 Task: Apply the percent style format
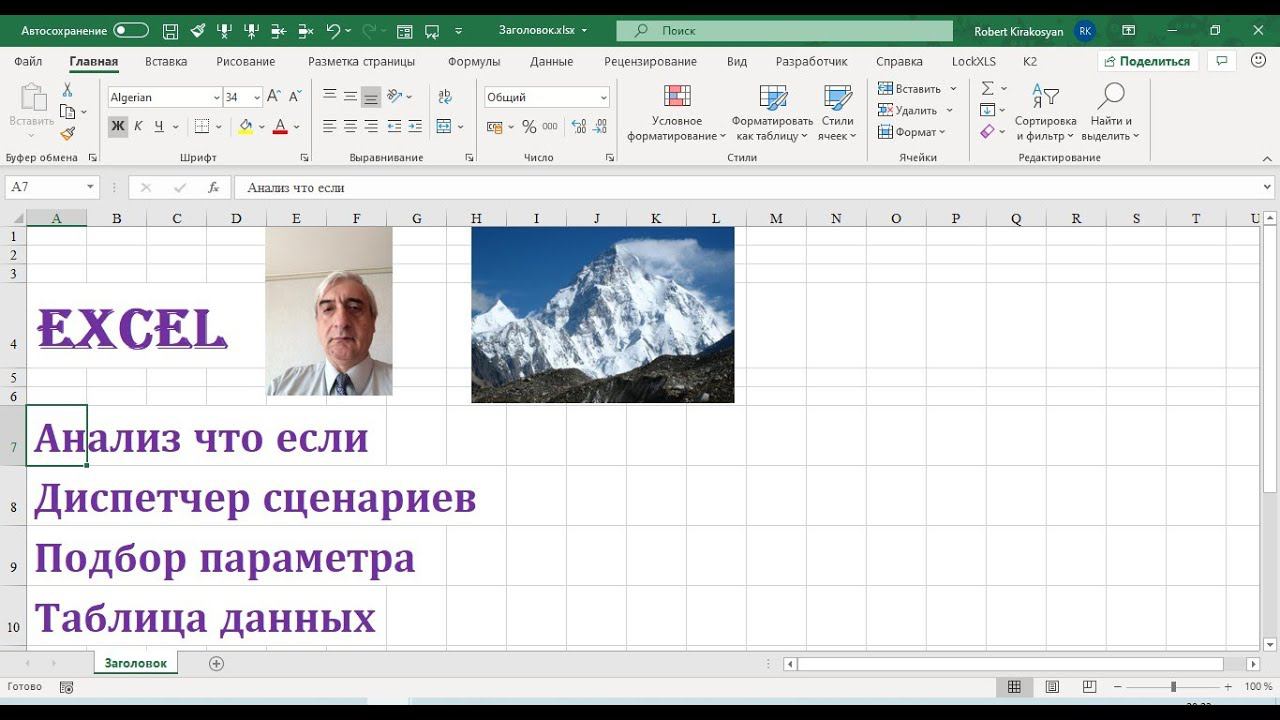tap(529, 127)
